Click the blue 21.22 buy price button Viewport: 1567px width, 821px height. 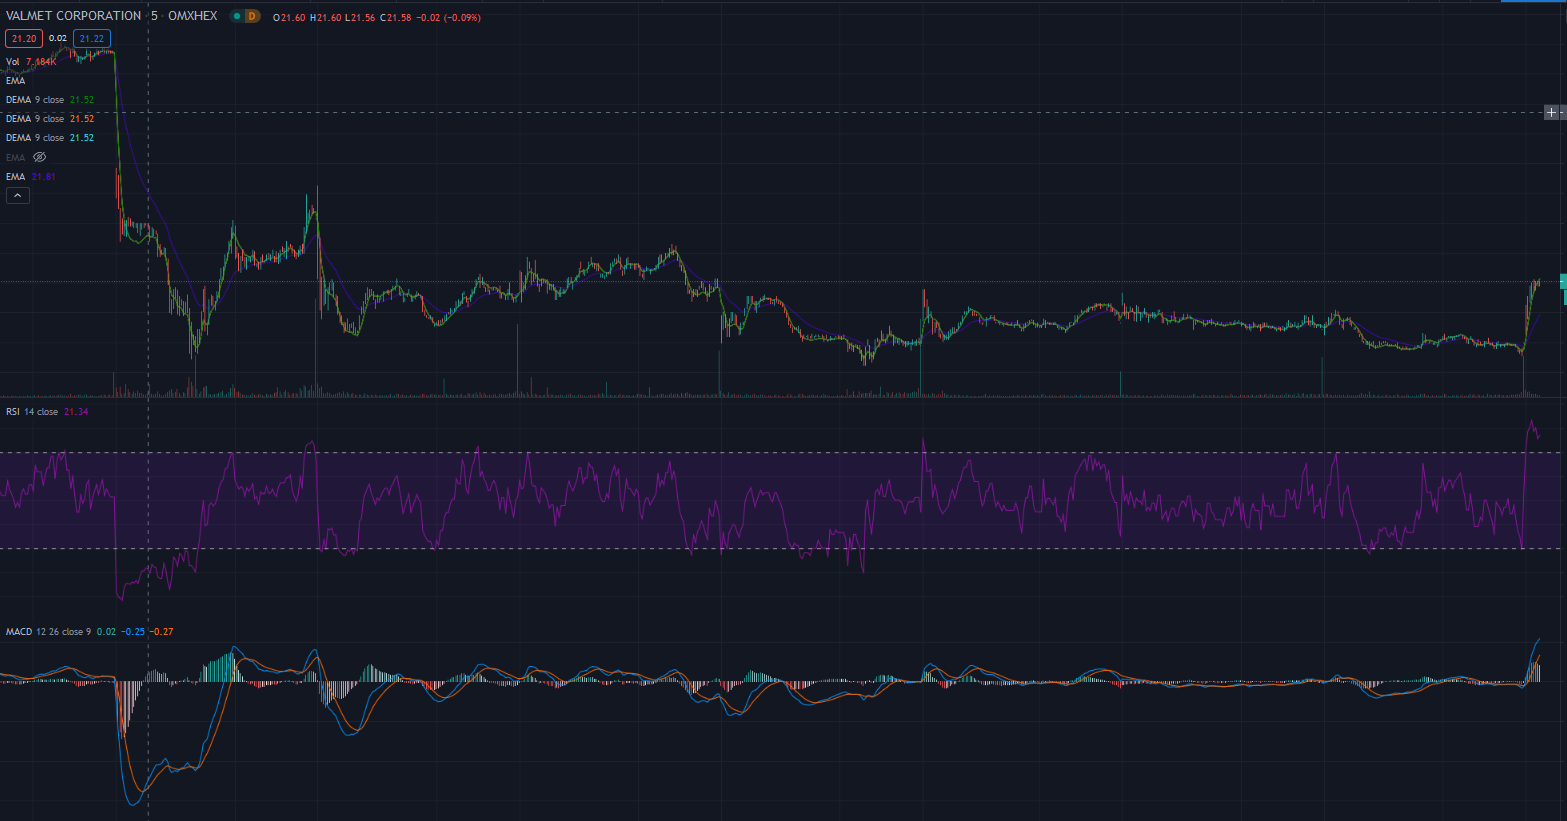[92, 38]
